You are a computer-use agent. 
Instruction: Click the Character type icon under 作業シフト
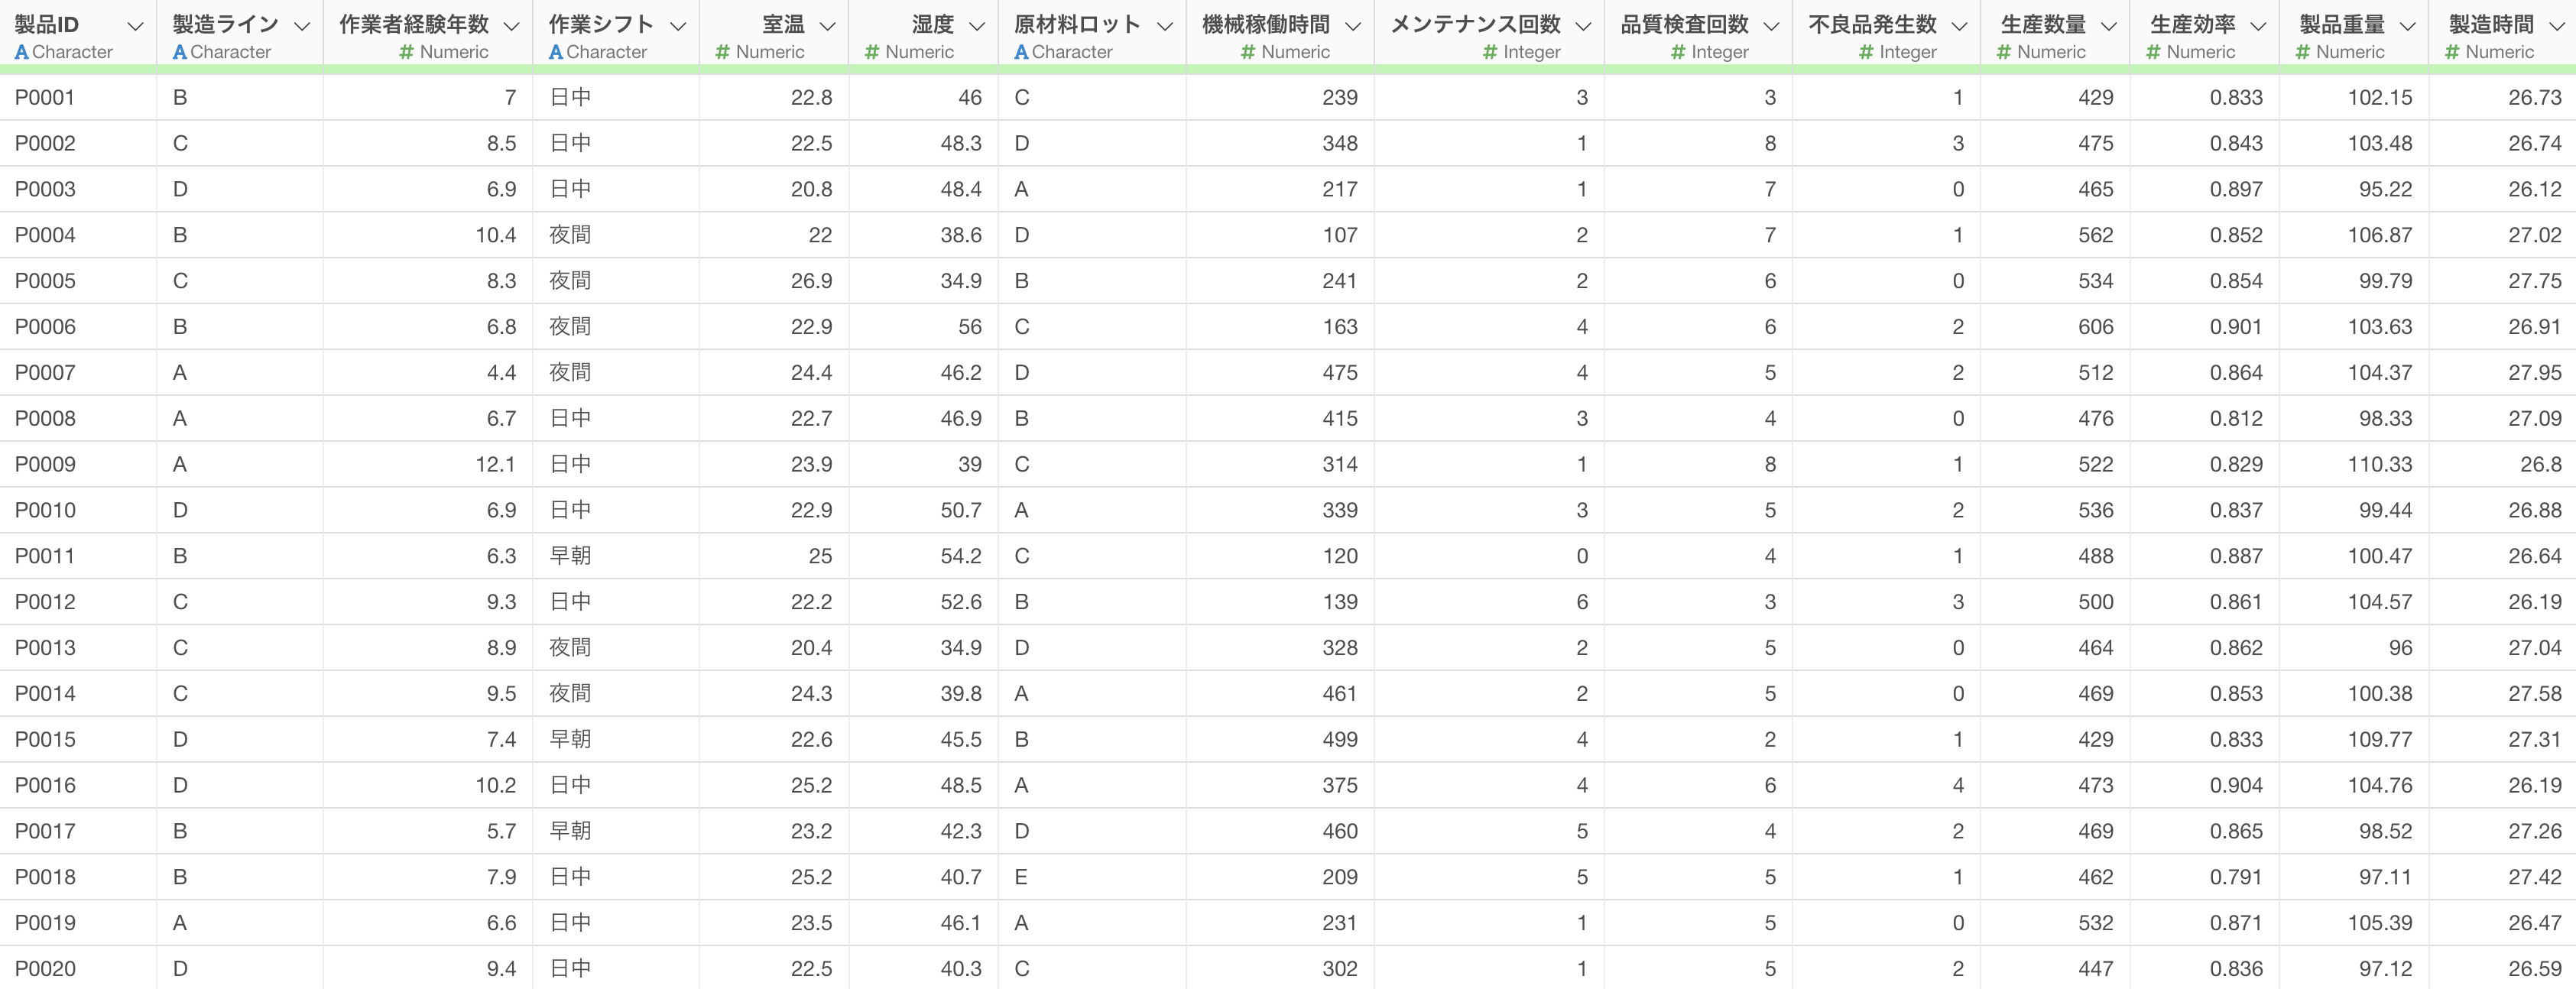[x=556, y=52]
